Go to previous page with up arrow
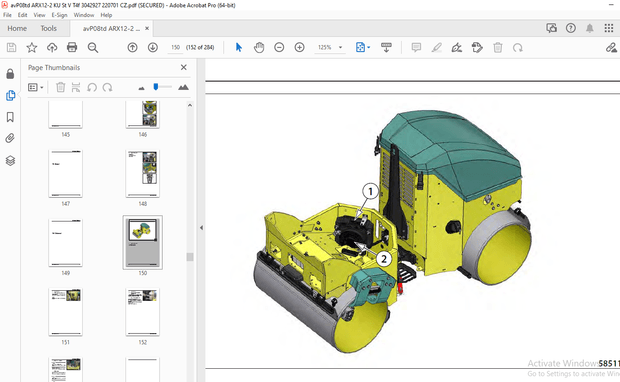The height and width of the screenshot is (382, 620). click(x=132, y=47)
